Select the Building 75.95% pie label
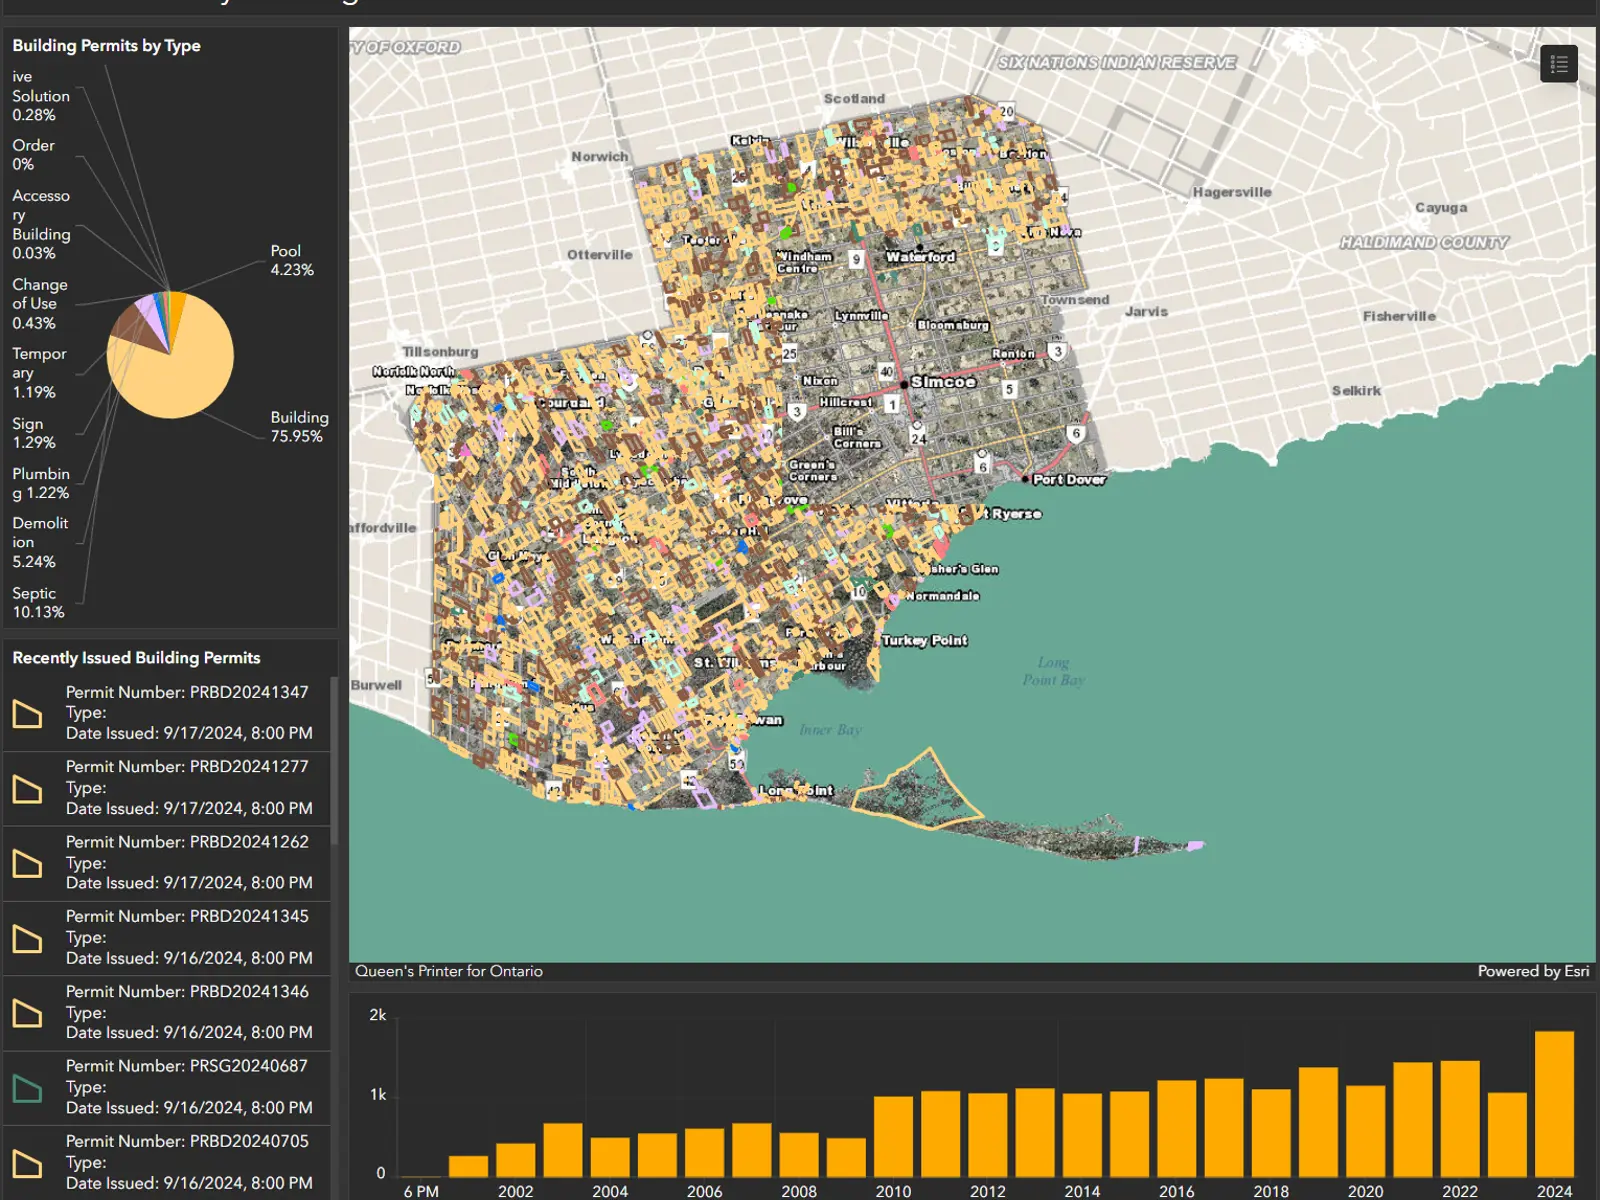Viewport: 1600px width, 1200px height. (x=299, y=427)
